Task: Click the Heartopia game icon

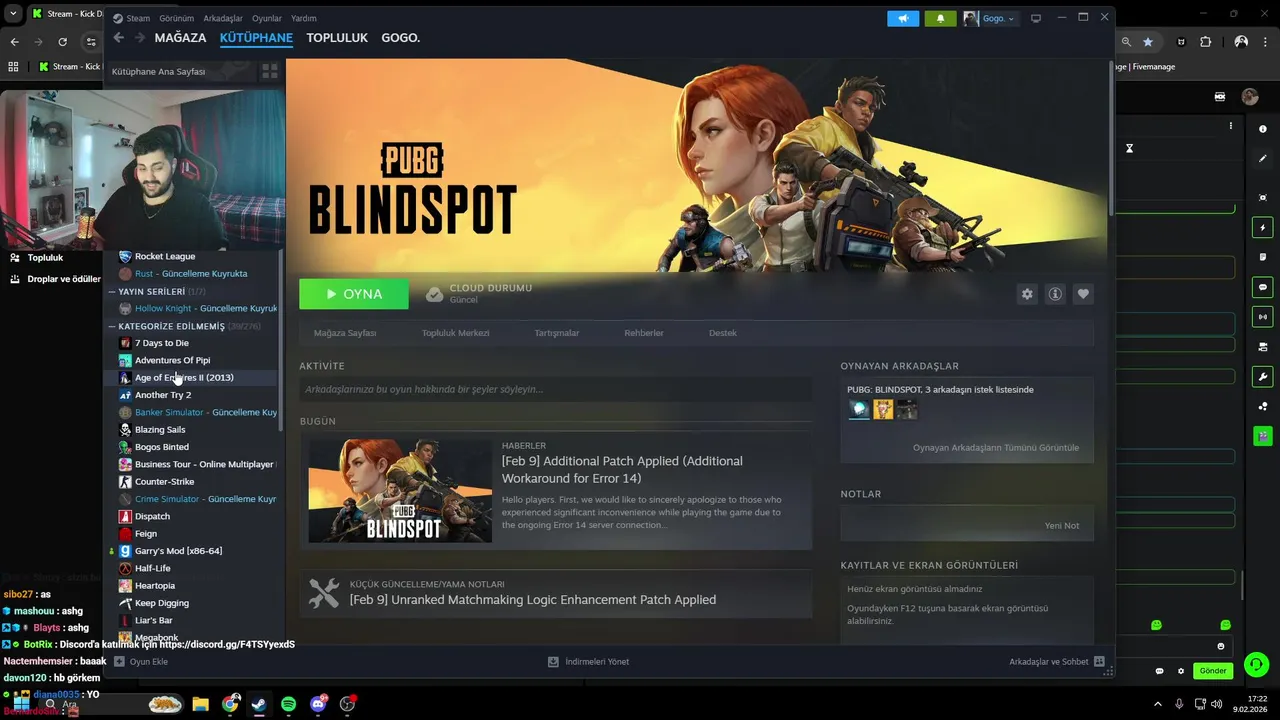Action: pyautogui.click(x=125, y=586)
